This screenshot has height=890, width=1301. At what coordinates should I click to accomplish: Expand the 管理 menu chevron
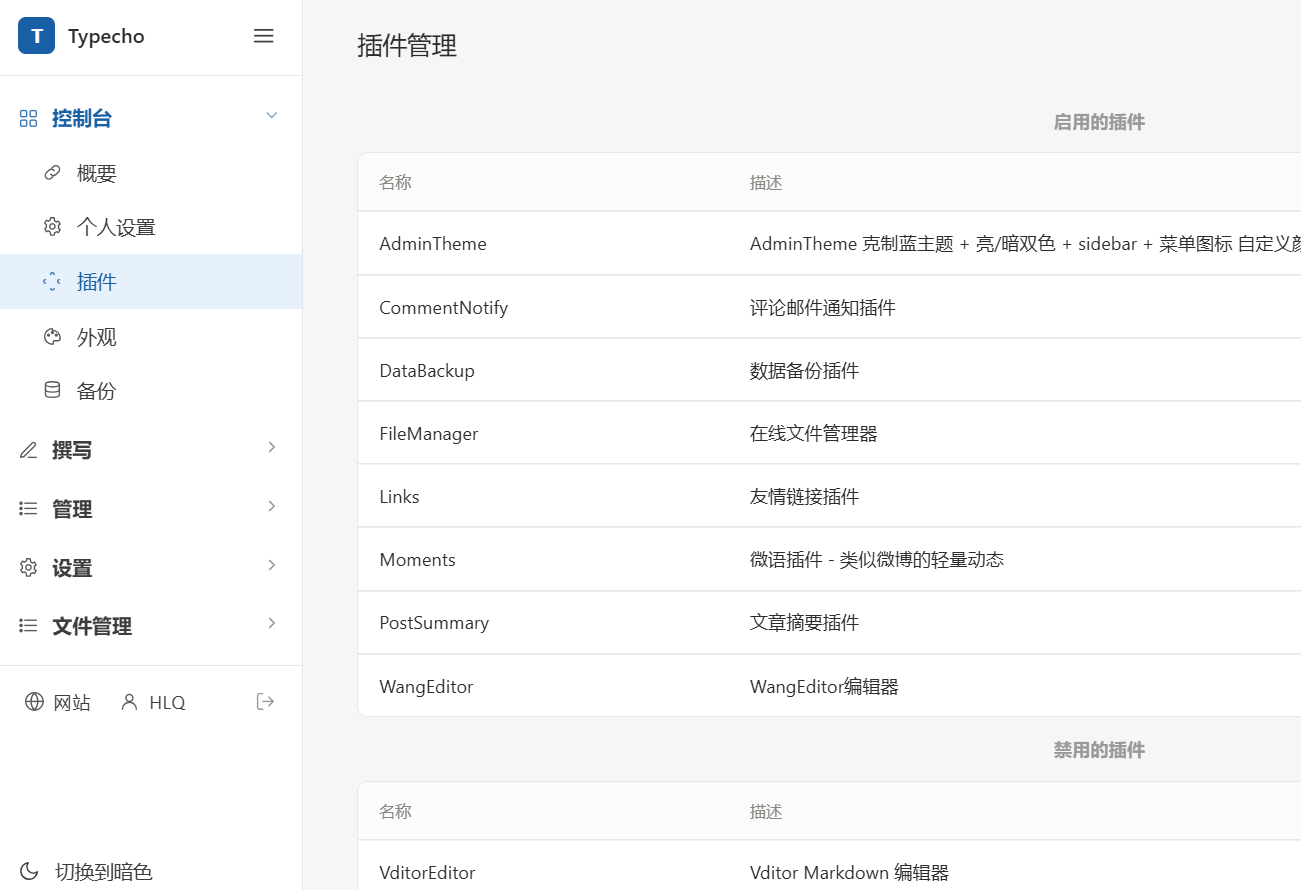click(271, 506)
